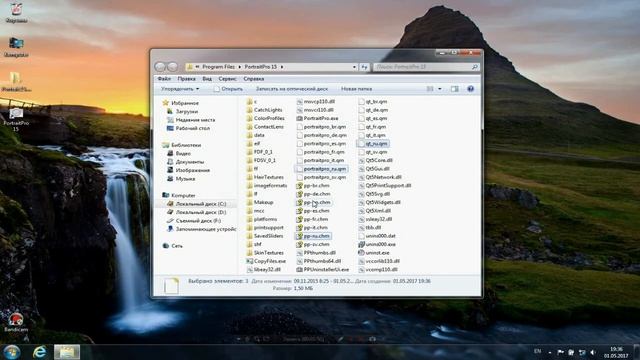Select Избранное in the navigation pane
Screen dimensions: 640x360
tap(181, 103)
